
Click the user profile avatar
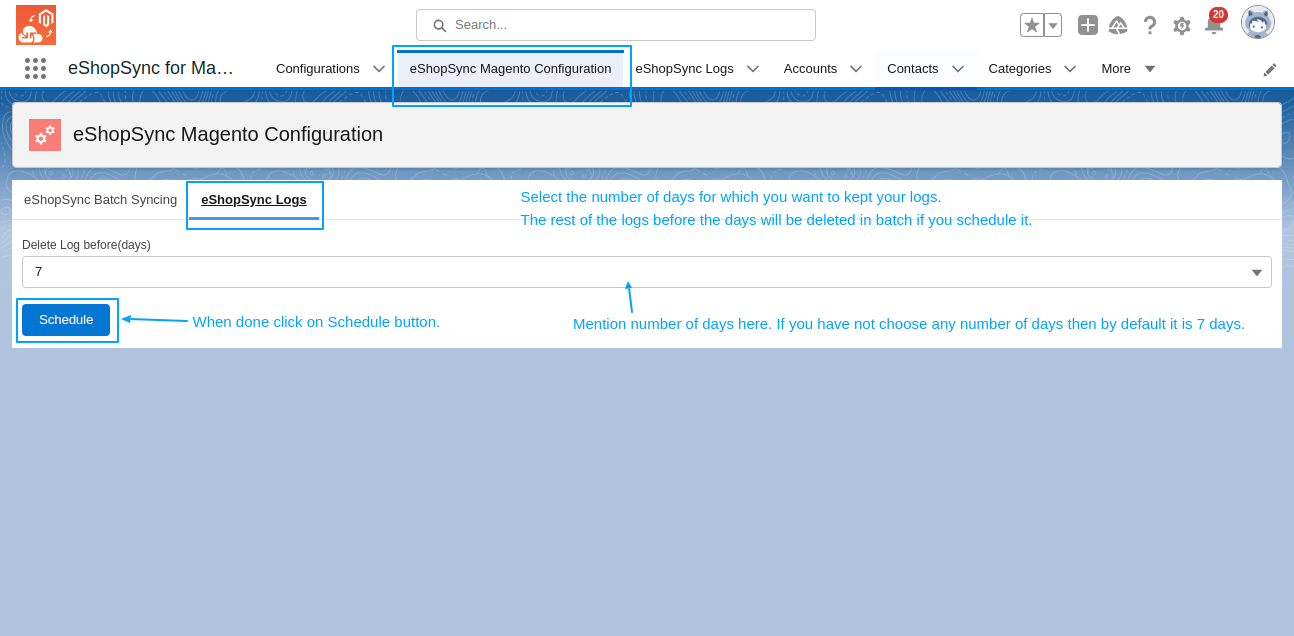pyautogui.click(x=1257, y=22)
